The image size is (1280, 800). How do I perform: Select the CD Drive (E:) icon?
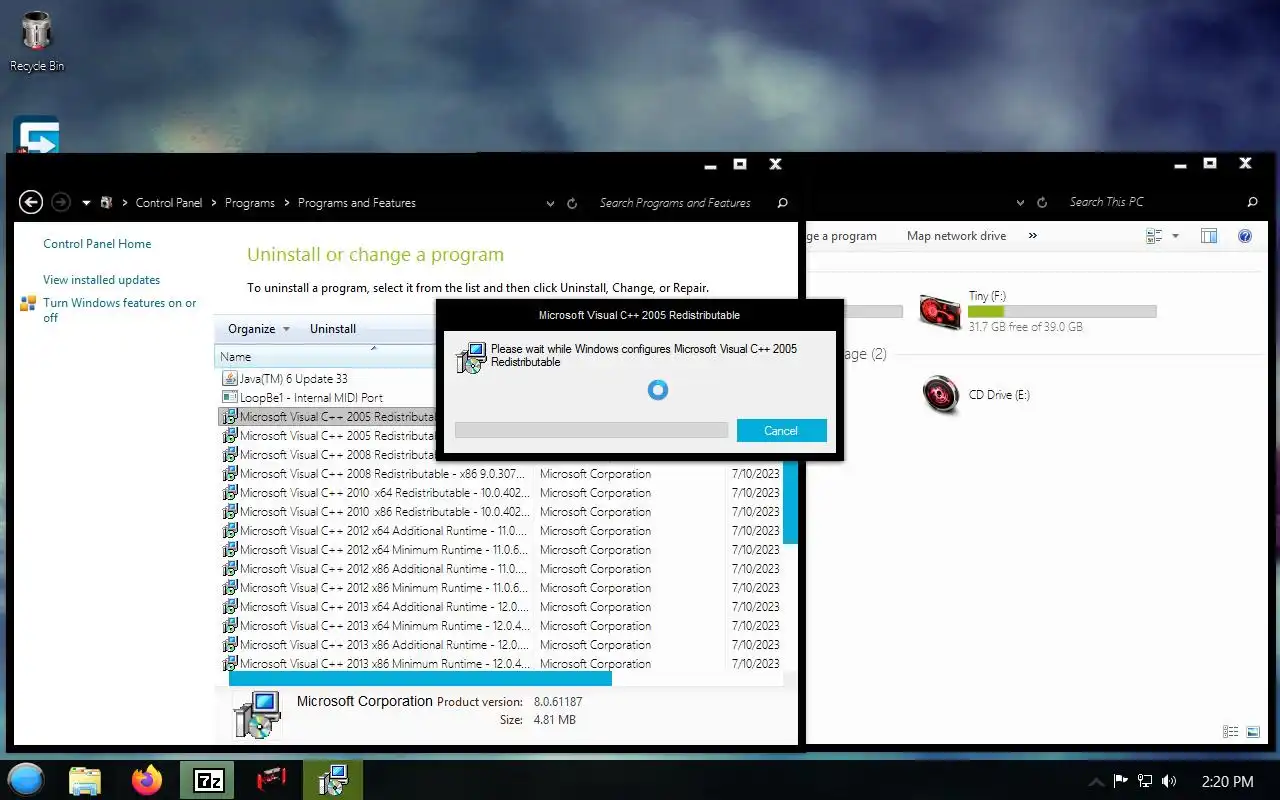940,395
